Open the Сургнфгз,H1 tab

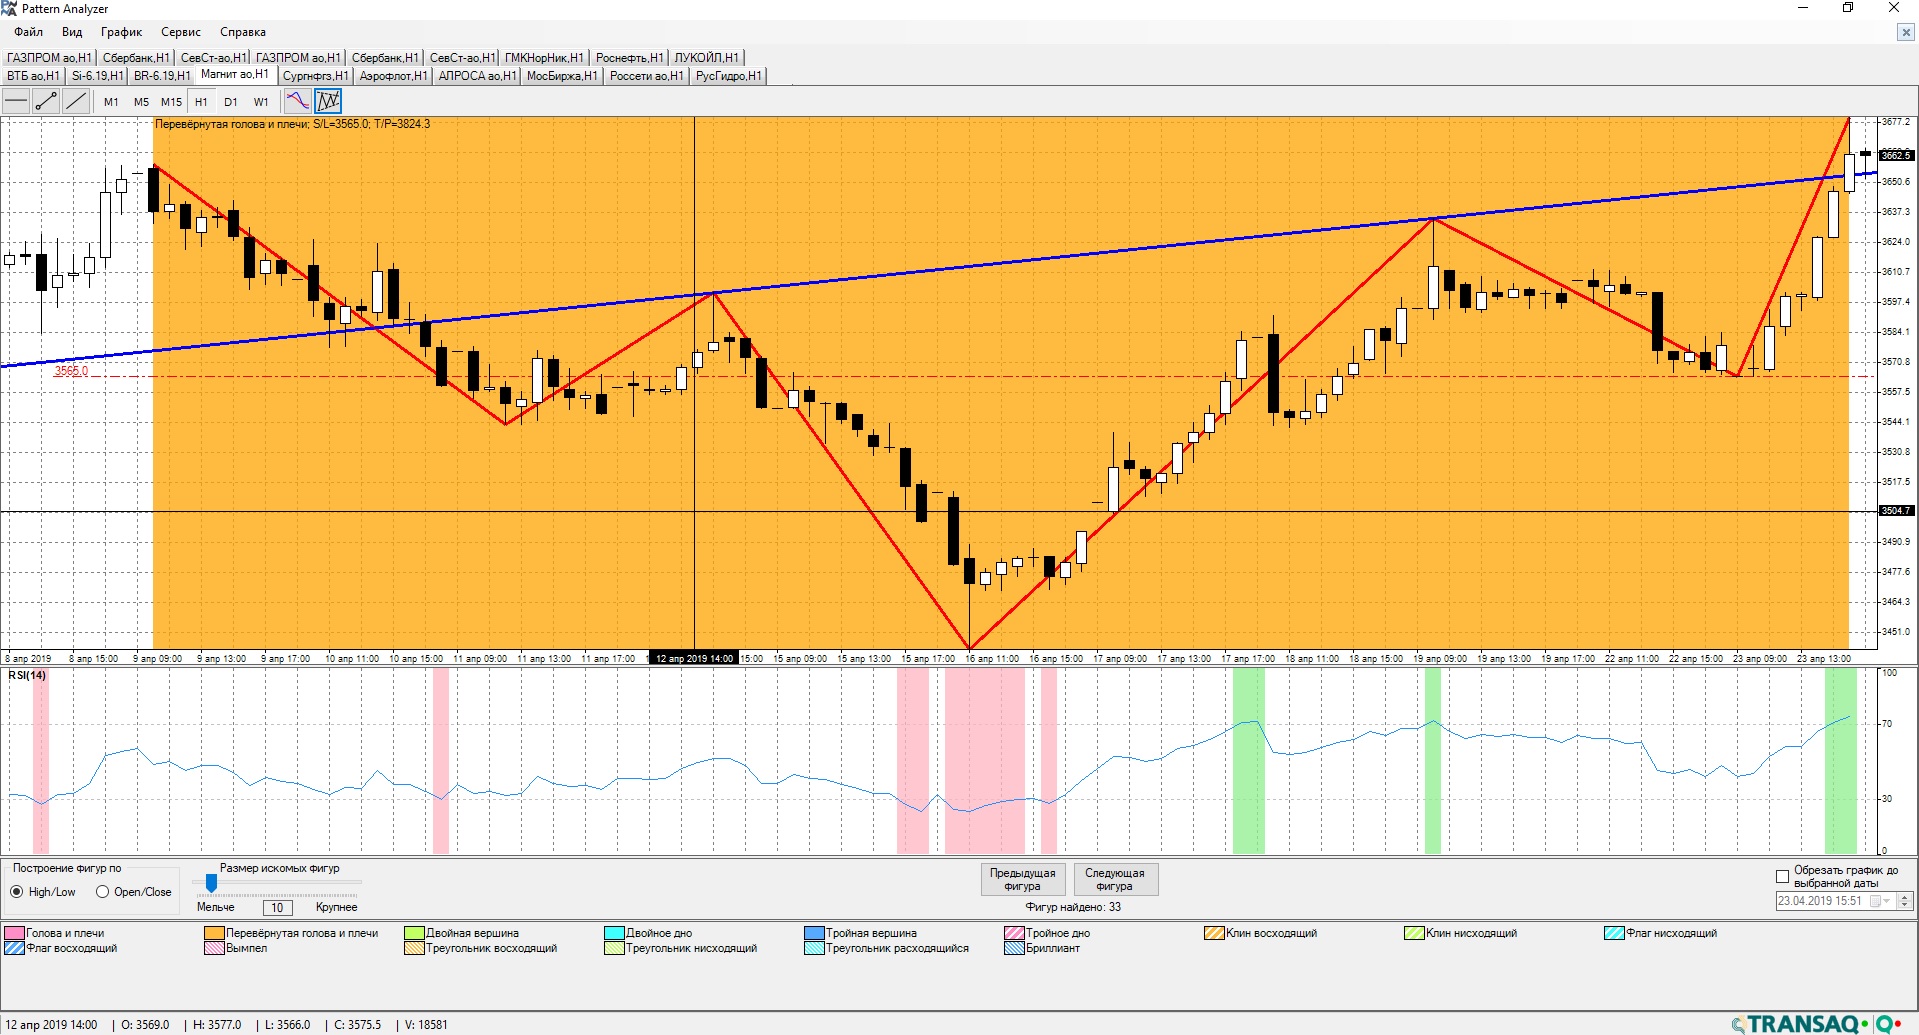coord(315,76)
